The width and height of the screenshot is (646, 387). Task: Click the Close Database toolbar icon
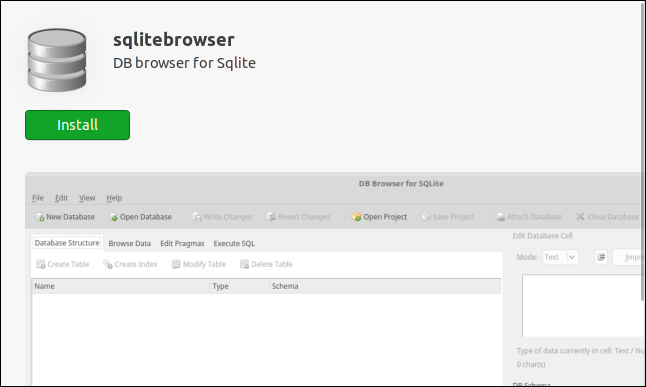(580, 217)
